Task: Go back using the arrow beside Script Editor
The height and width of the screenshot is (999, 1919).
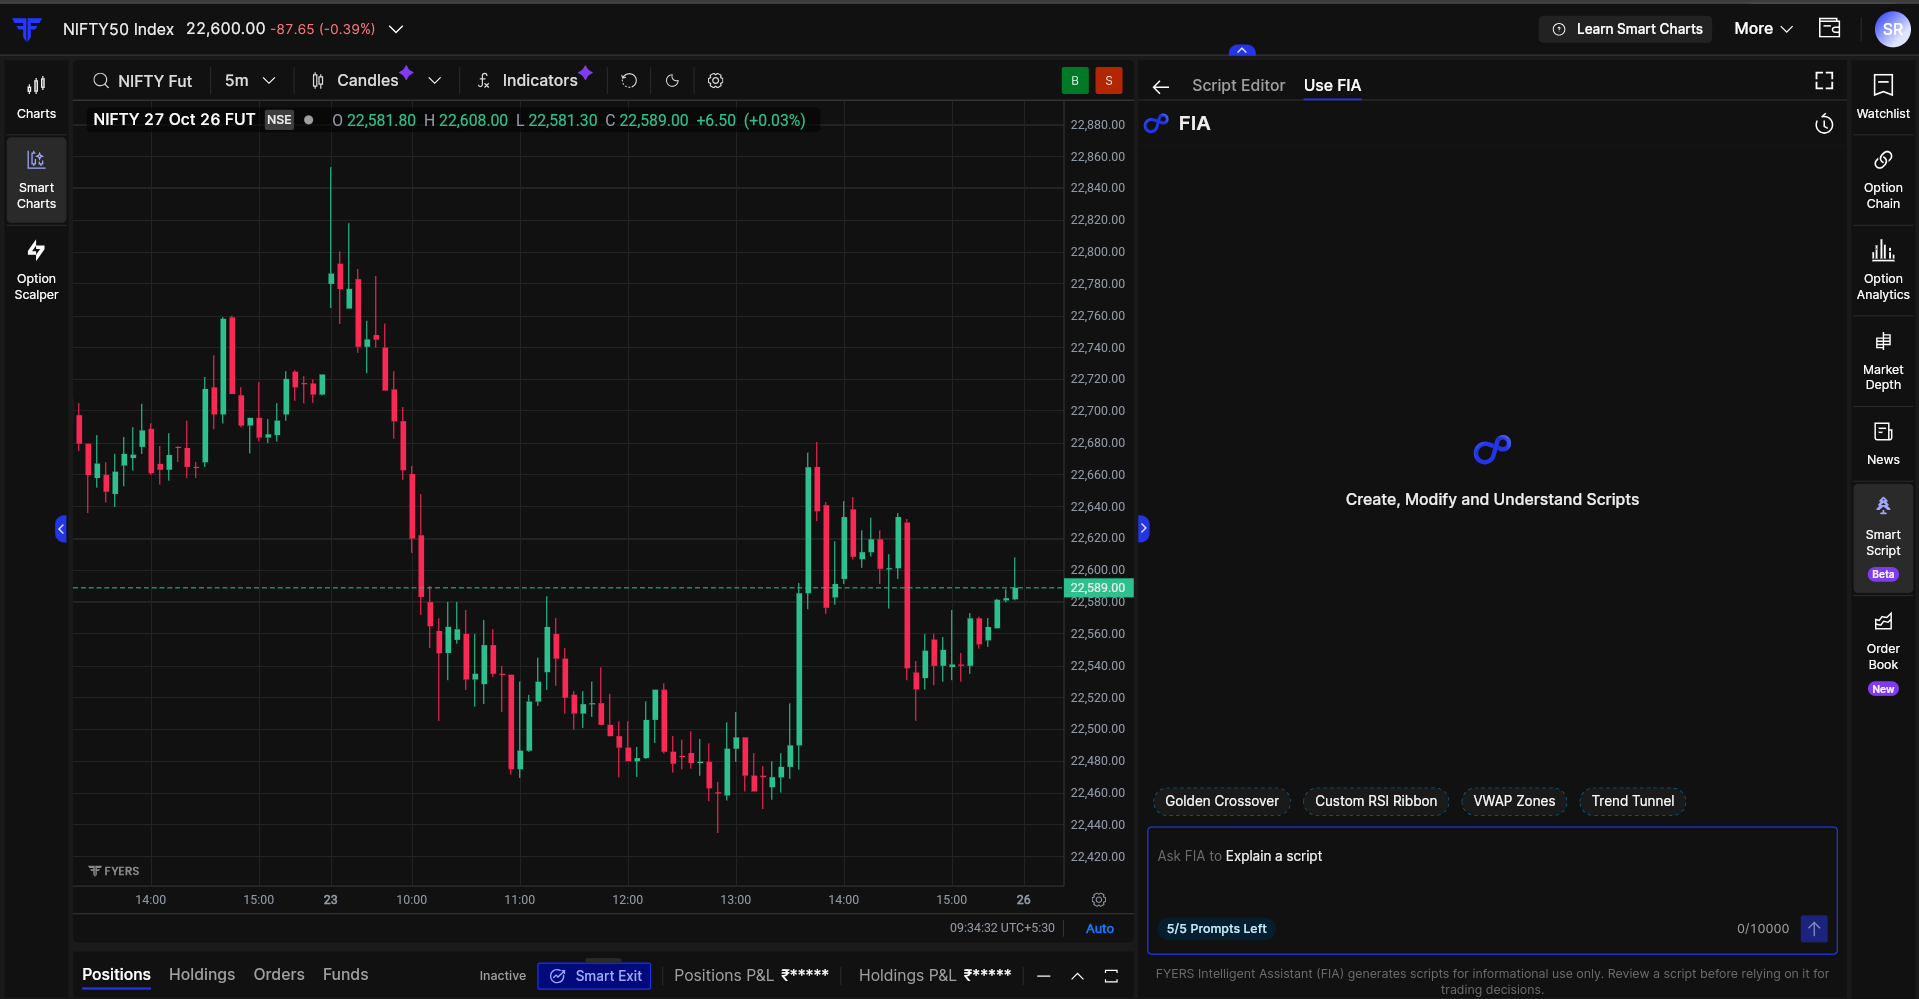Action: [x=1160, y=87]
